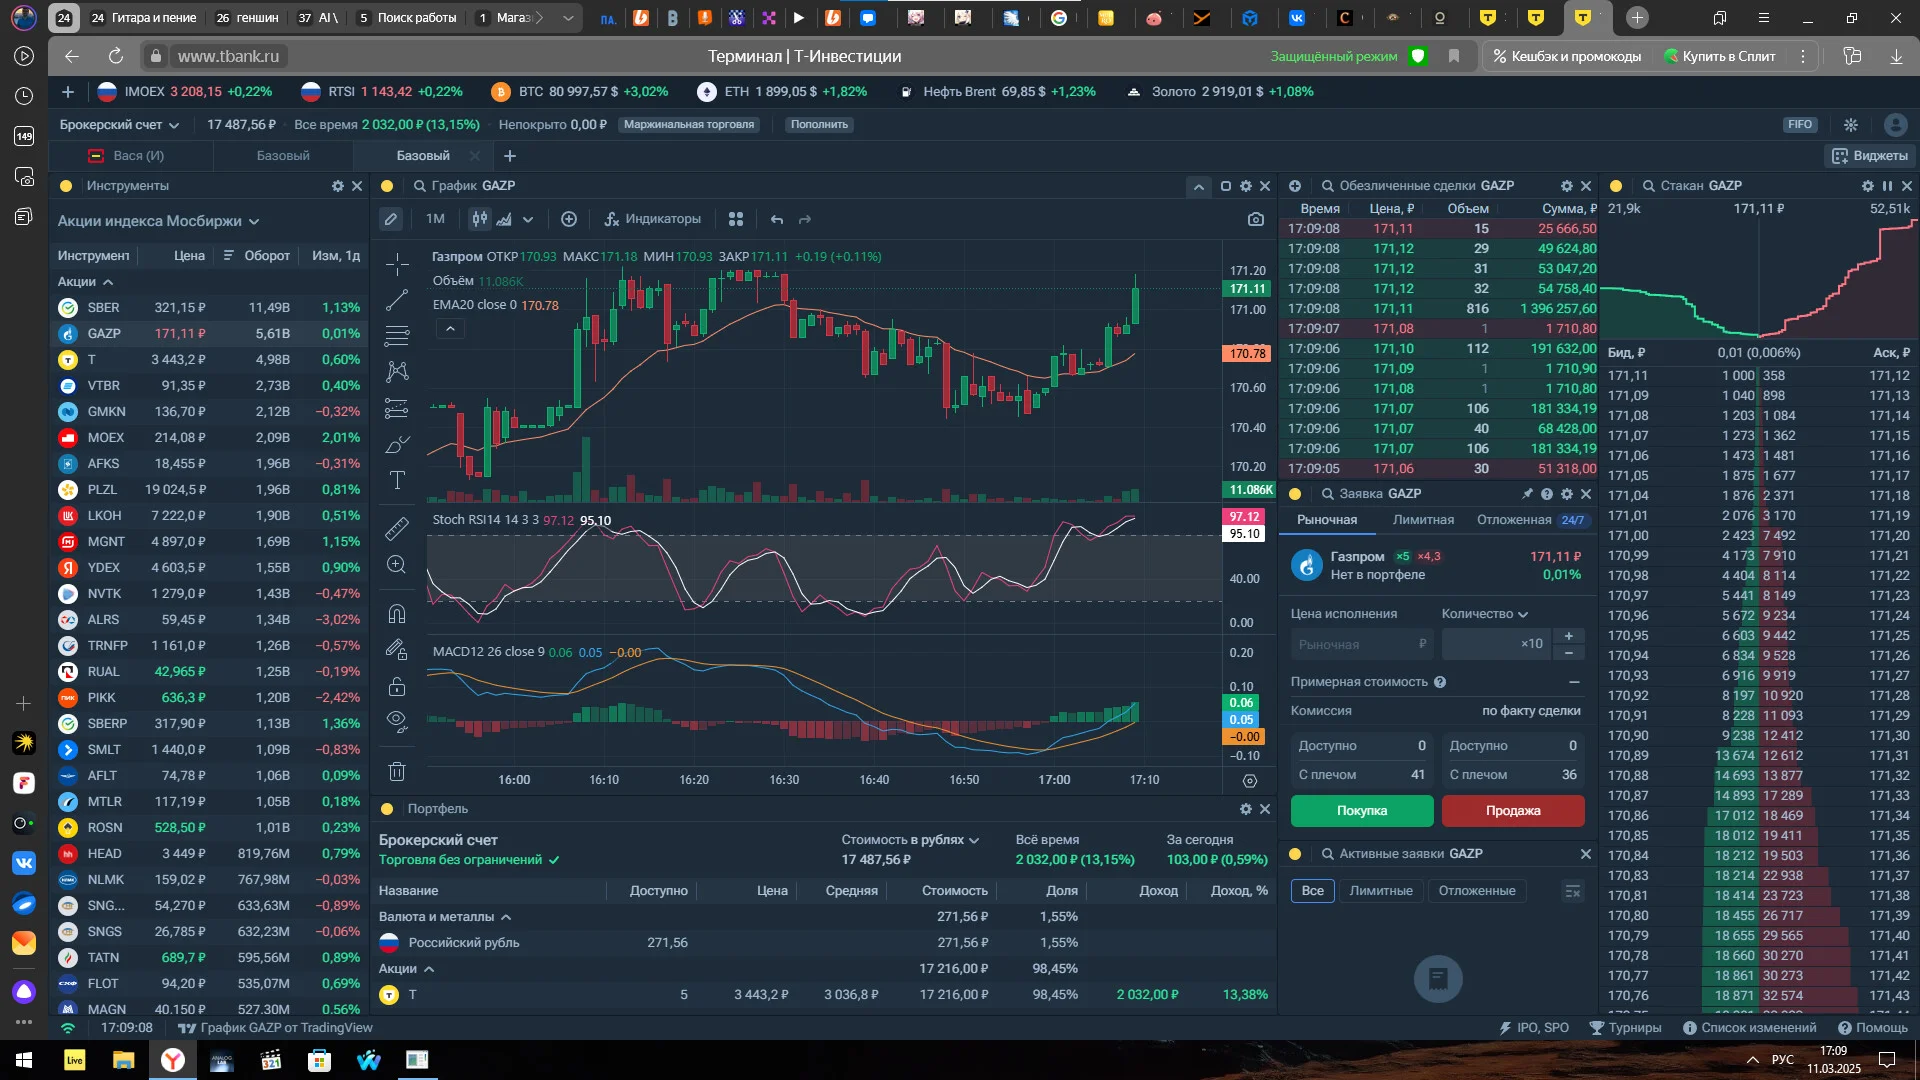Focus the quantity input field ×10
This screenshot has width=1920, height=1080.
pos(1496,644)
